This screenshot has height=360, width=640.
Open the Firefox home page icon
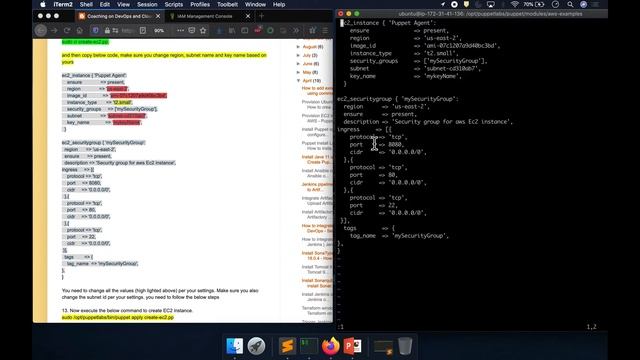coord(80,31)
